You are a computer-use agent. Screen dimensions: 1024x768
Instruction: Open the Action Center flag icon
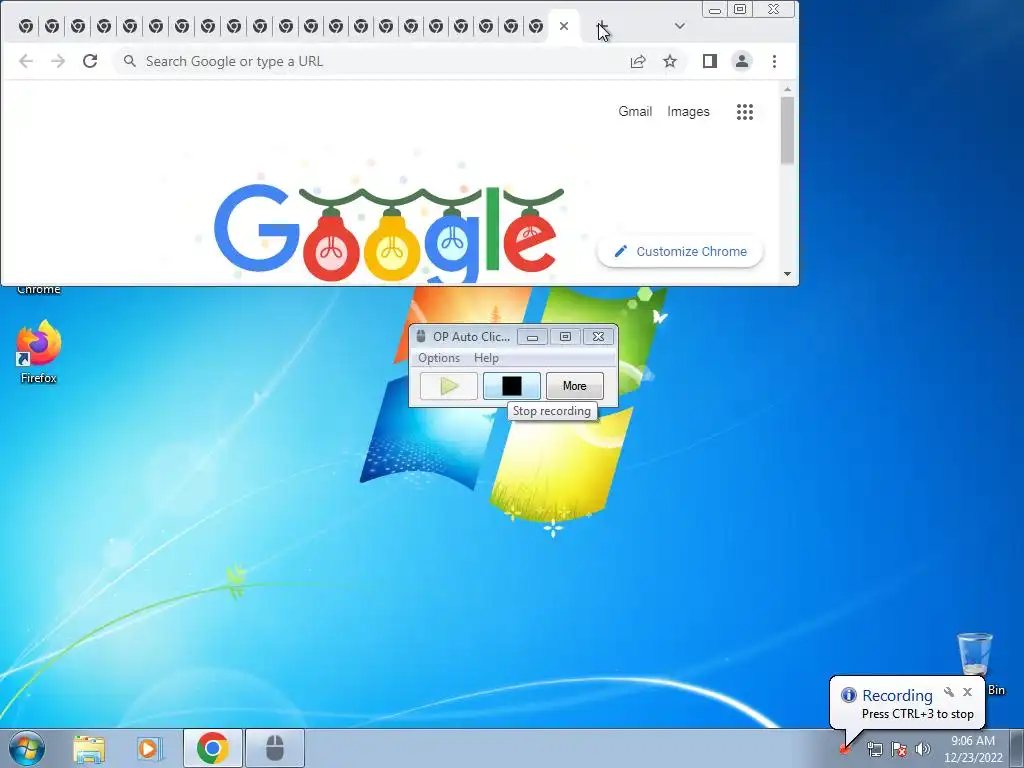[x=899, y=749]
